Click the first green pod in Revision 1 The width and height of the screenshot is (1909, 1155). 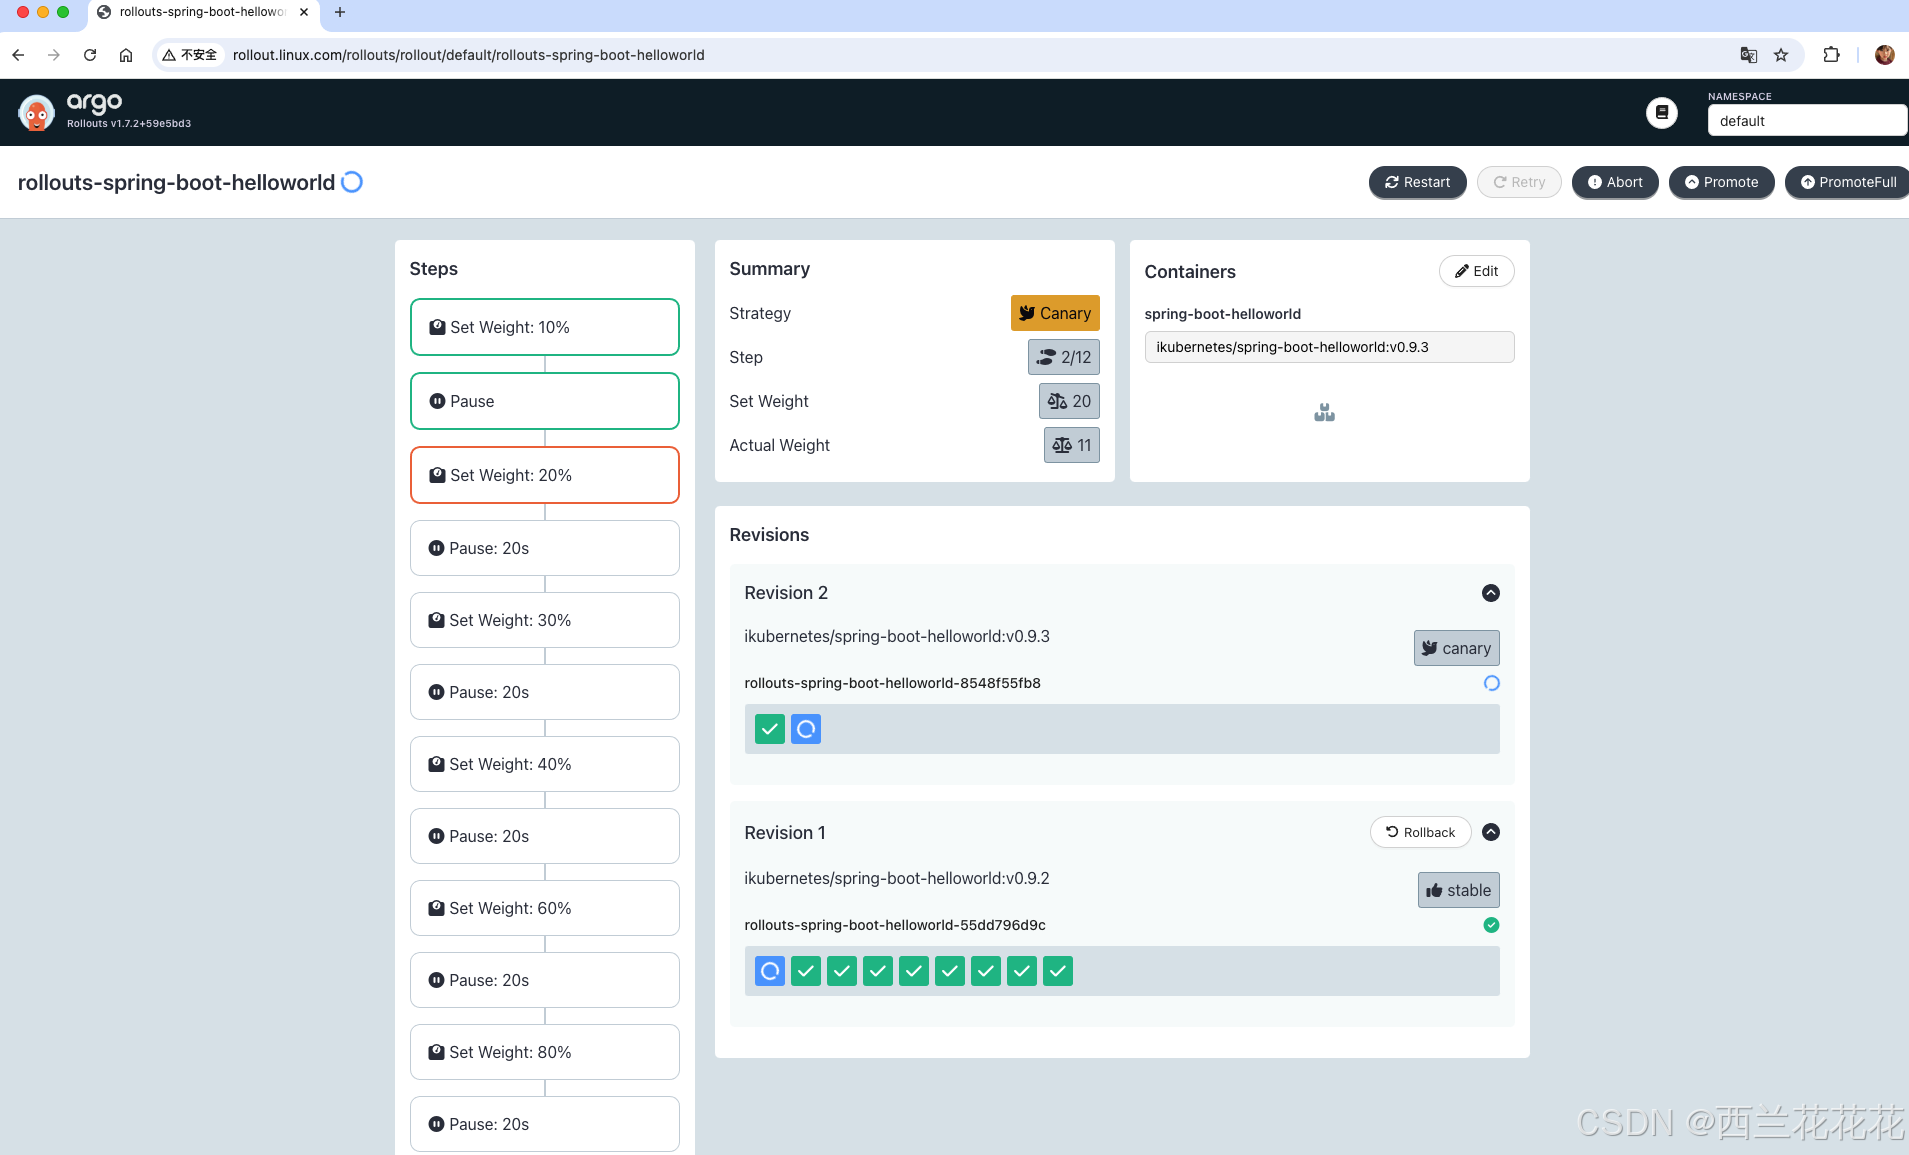pos(806,971)
